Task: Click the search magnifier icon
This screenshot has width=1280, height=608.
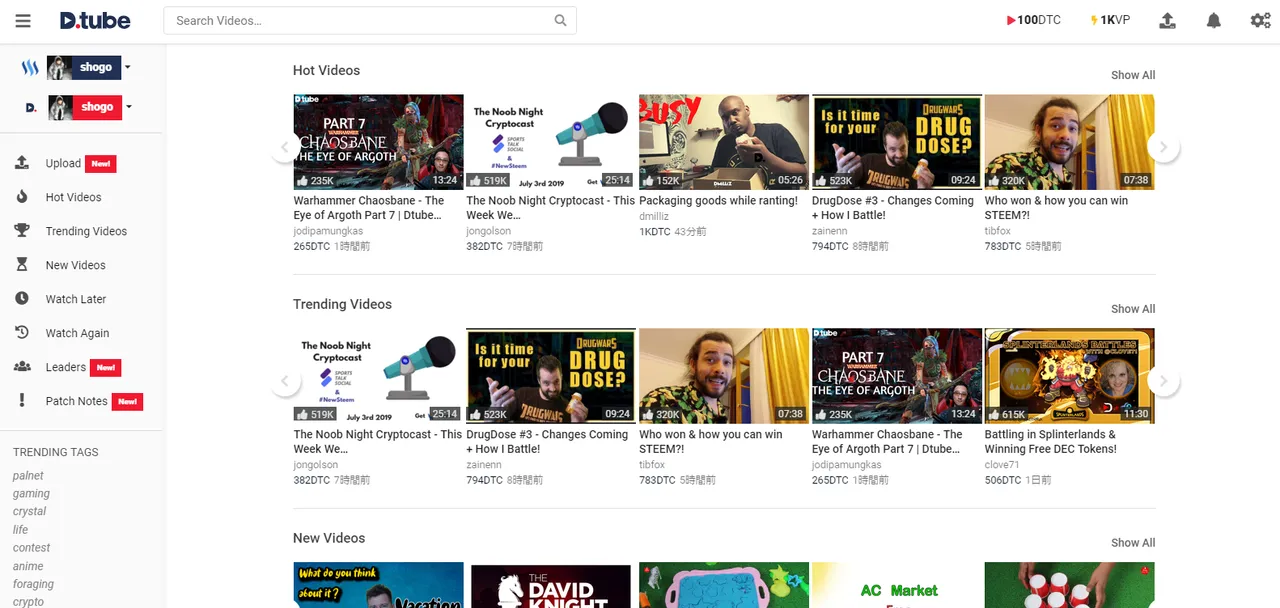Action: 561,20
